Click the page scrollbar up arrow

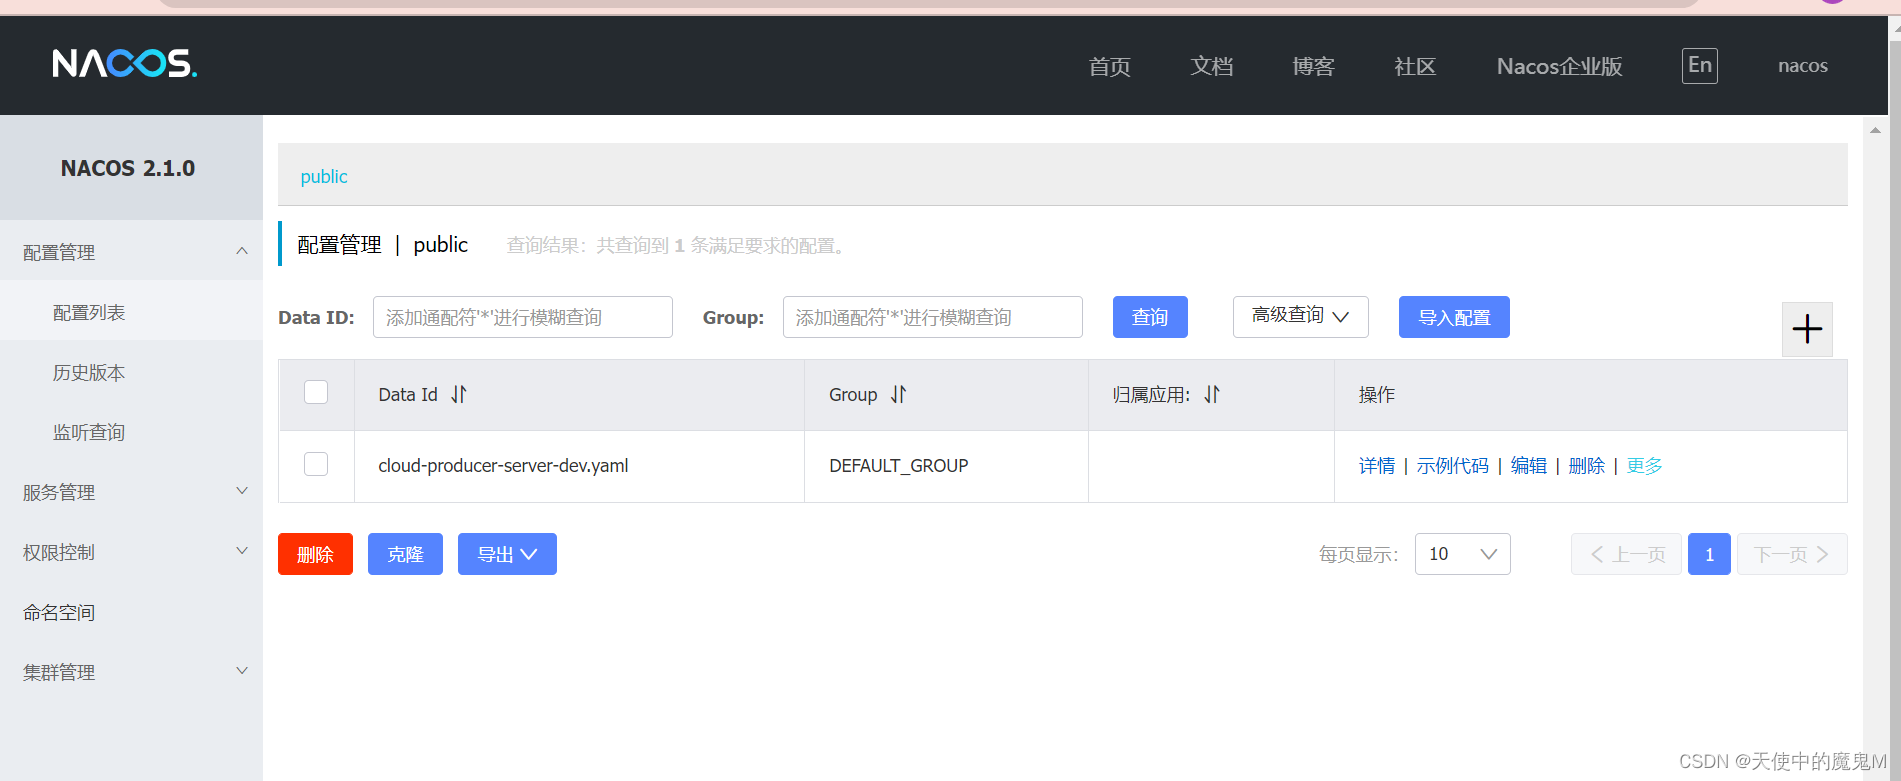tap(1875, 130)
